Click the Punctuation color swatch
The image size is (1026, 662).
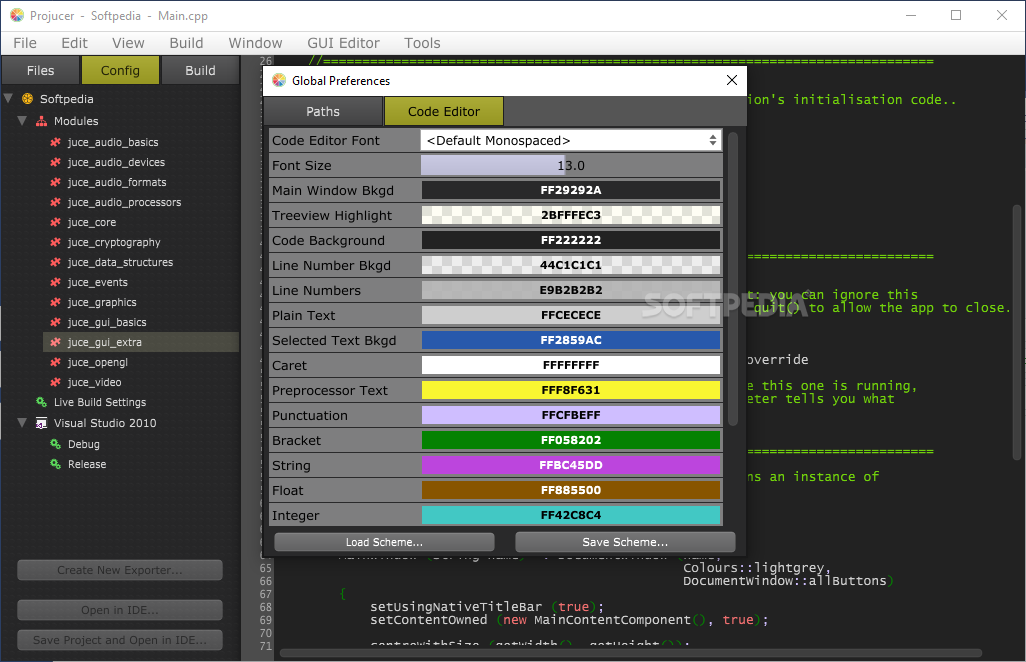[x=571, y=415]
